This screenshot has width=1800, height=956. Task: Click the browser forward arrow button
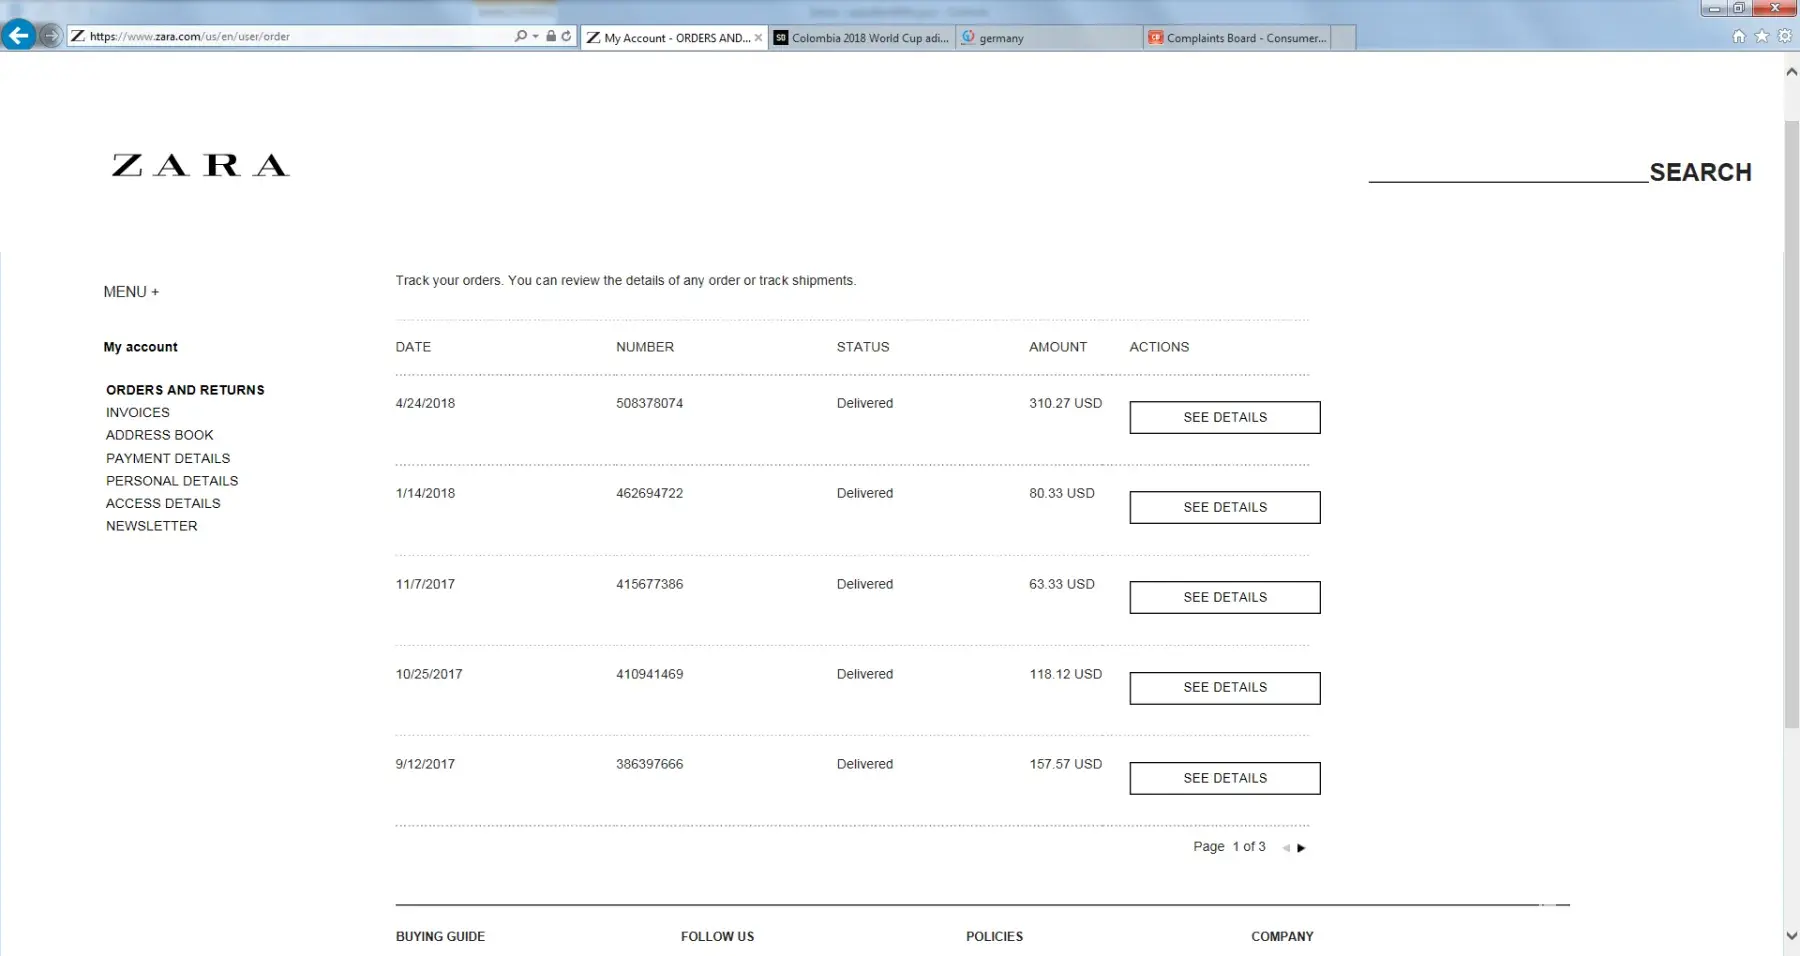tap(50, 36)
